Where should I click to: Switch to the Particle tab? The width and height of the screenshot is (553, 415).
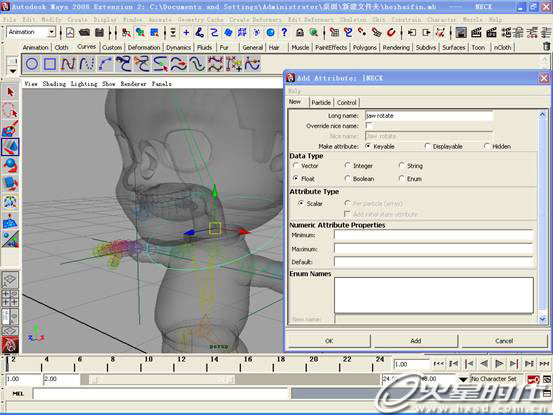pos(321,102)
